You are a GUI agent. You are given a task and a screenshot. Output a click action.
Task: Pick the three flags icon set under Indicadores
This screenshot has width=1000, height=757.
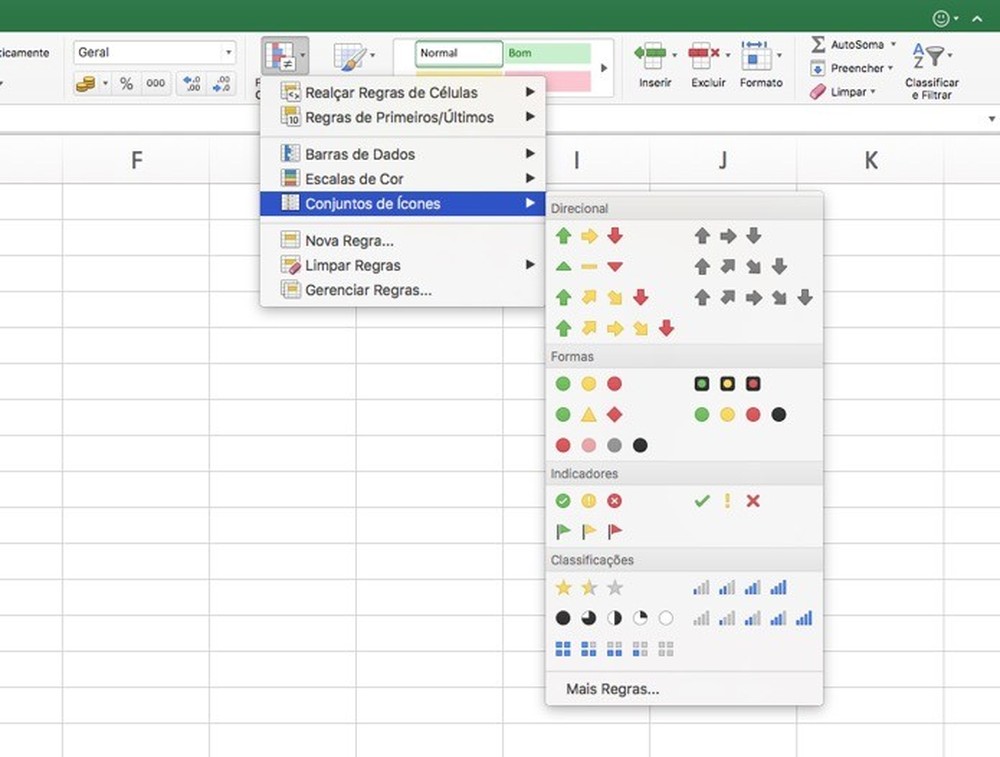point(589,531)
